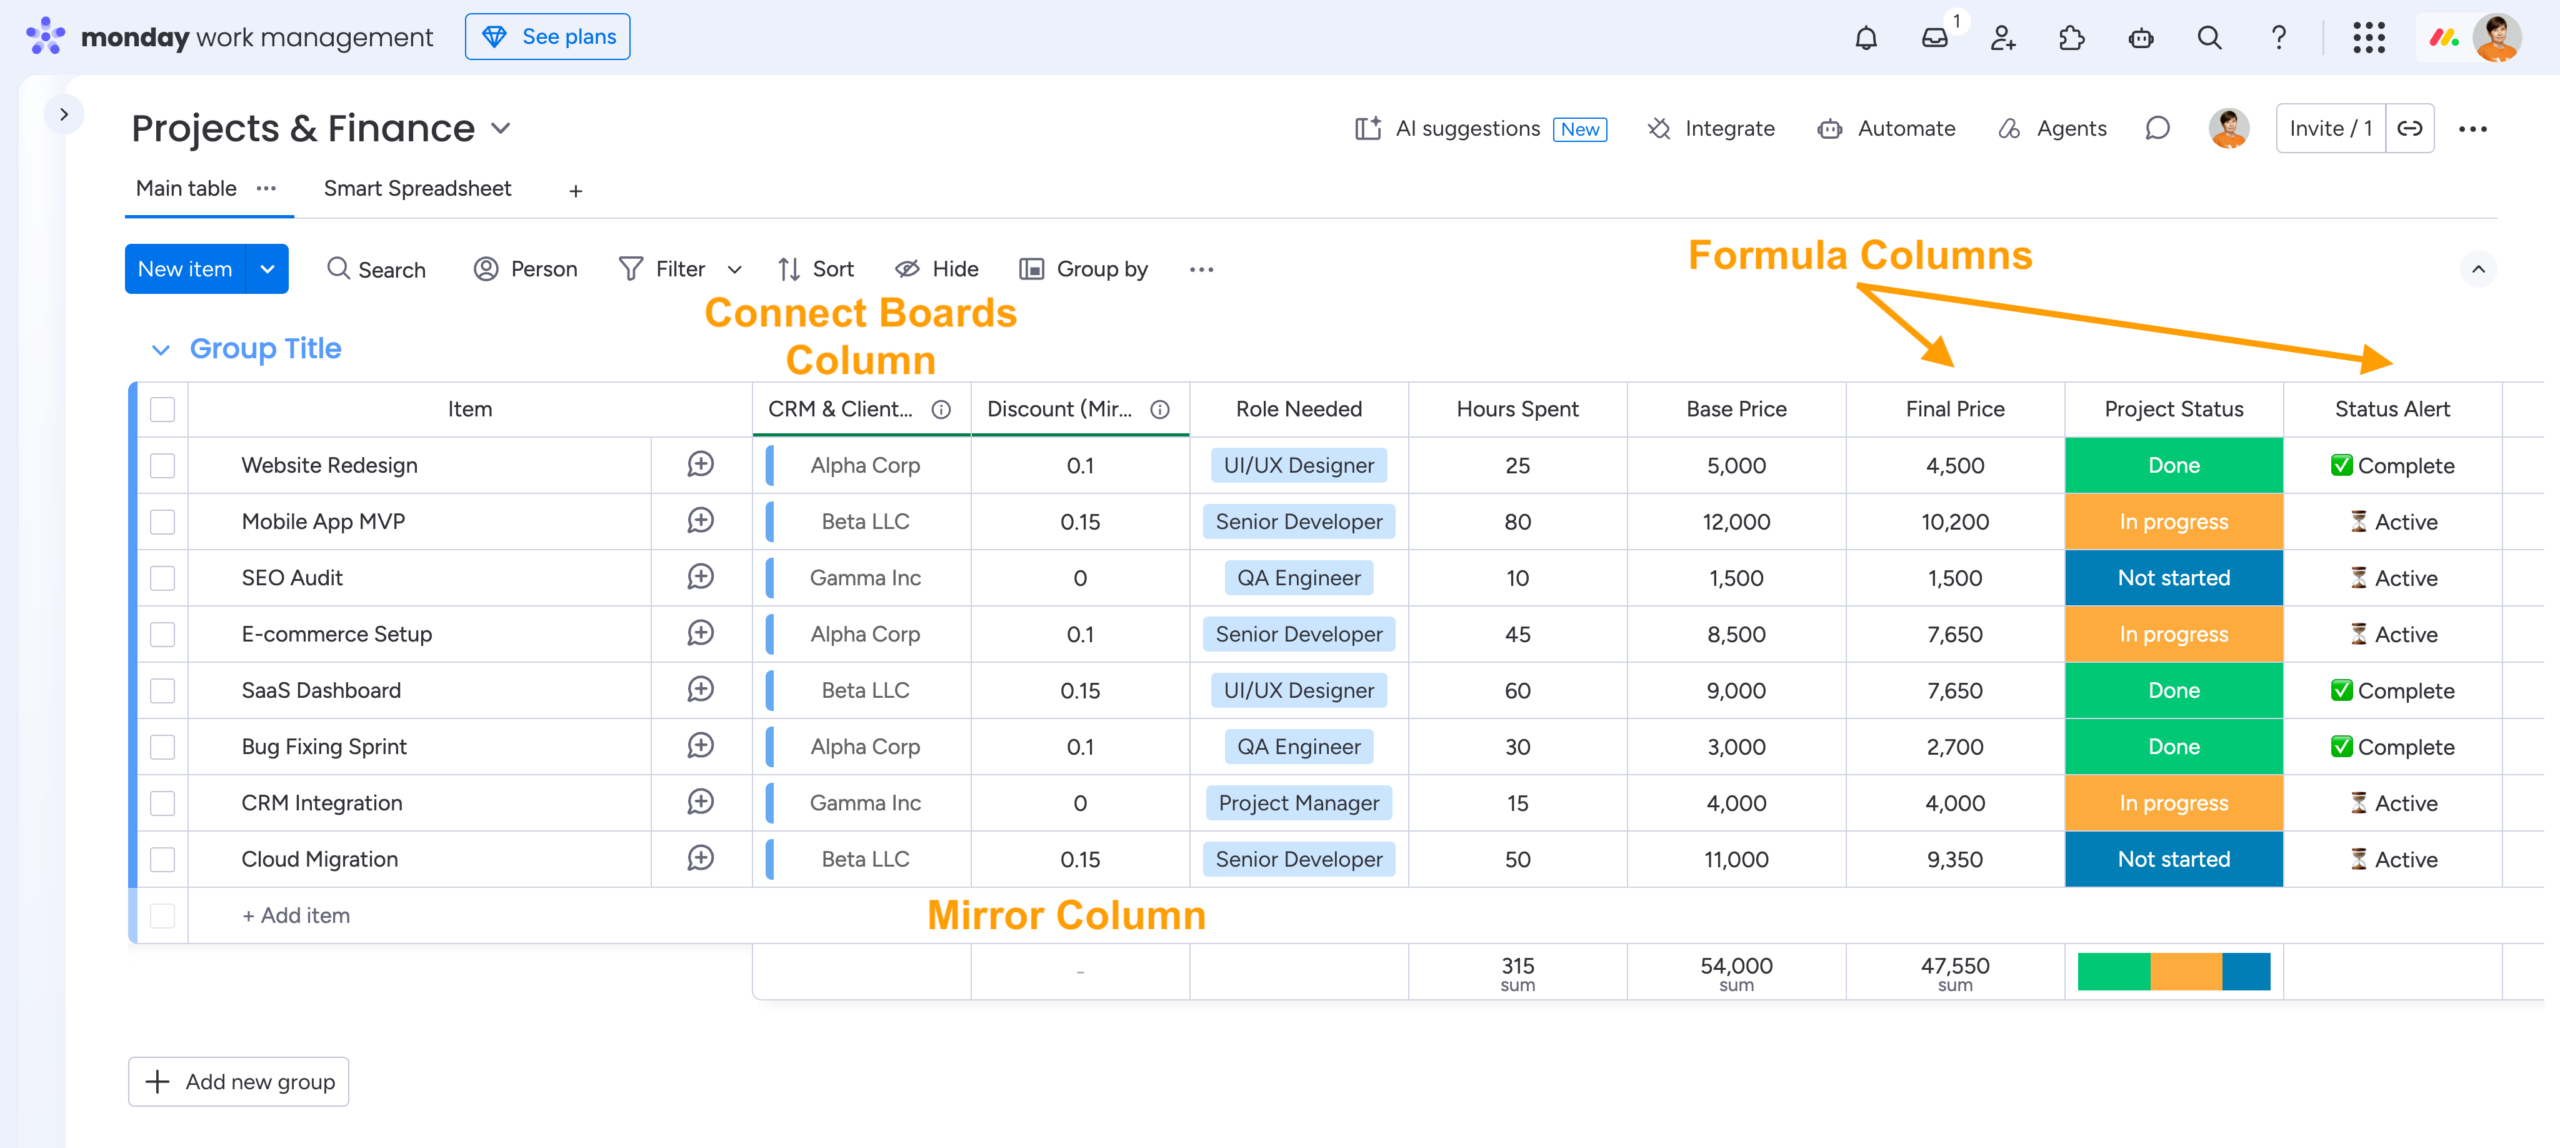Screen dimensions: 2560x1148
Task: Open the products switcher grid icon
Action: coord(2369,38)
